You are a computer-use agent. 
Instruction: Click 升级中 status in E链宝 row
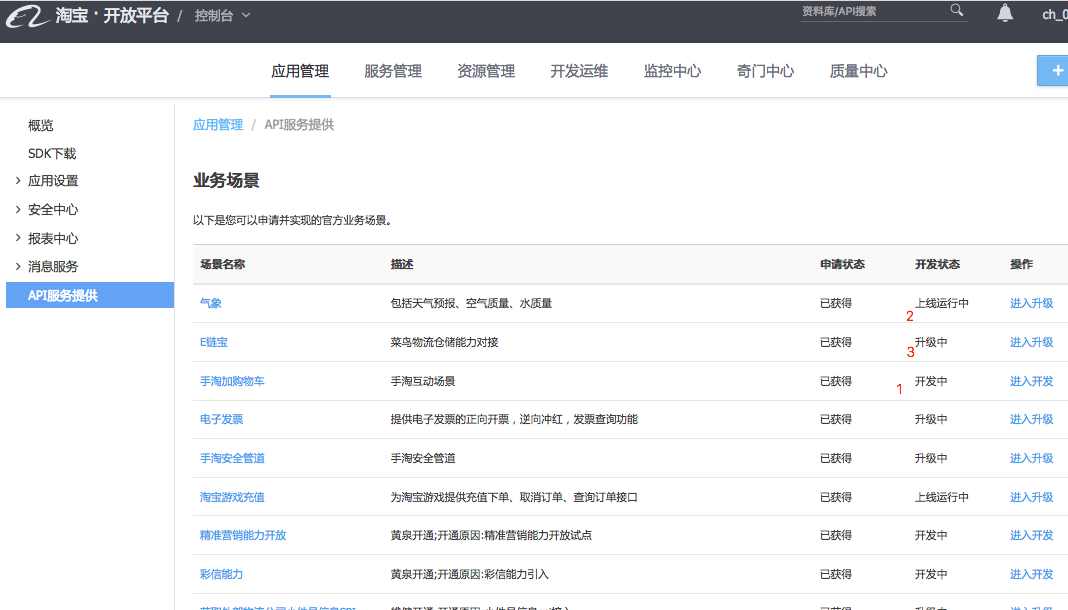tap(930, 342)
